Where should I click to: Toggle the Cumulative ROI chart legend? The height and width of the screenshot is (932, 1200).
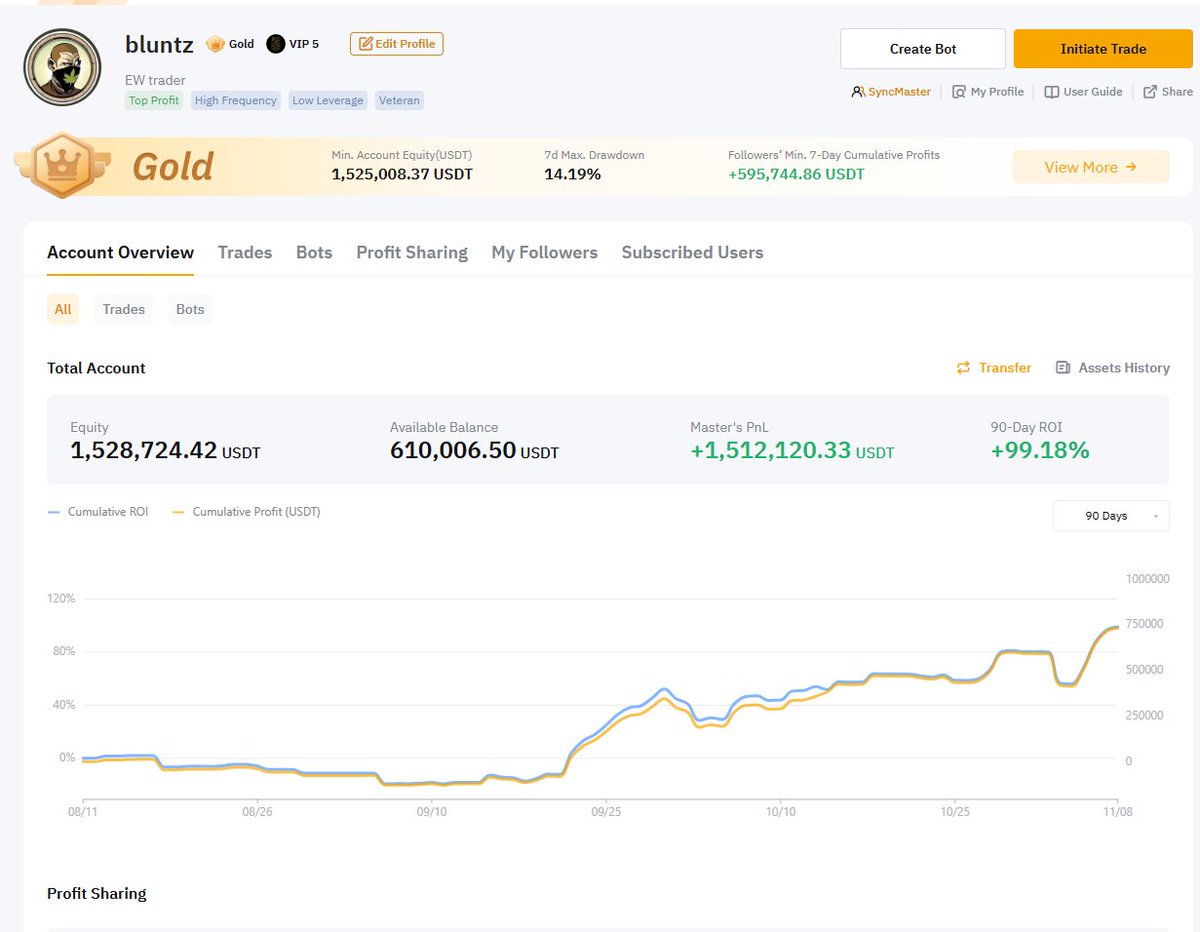97,511
